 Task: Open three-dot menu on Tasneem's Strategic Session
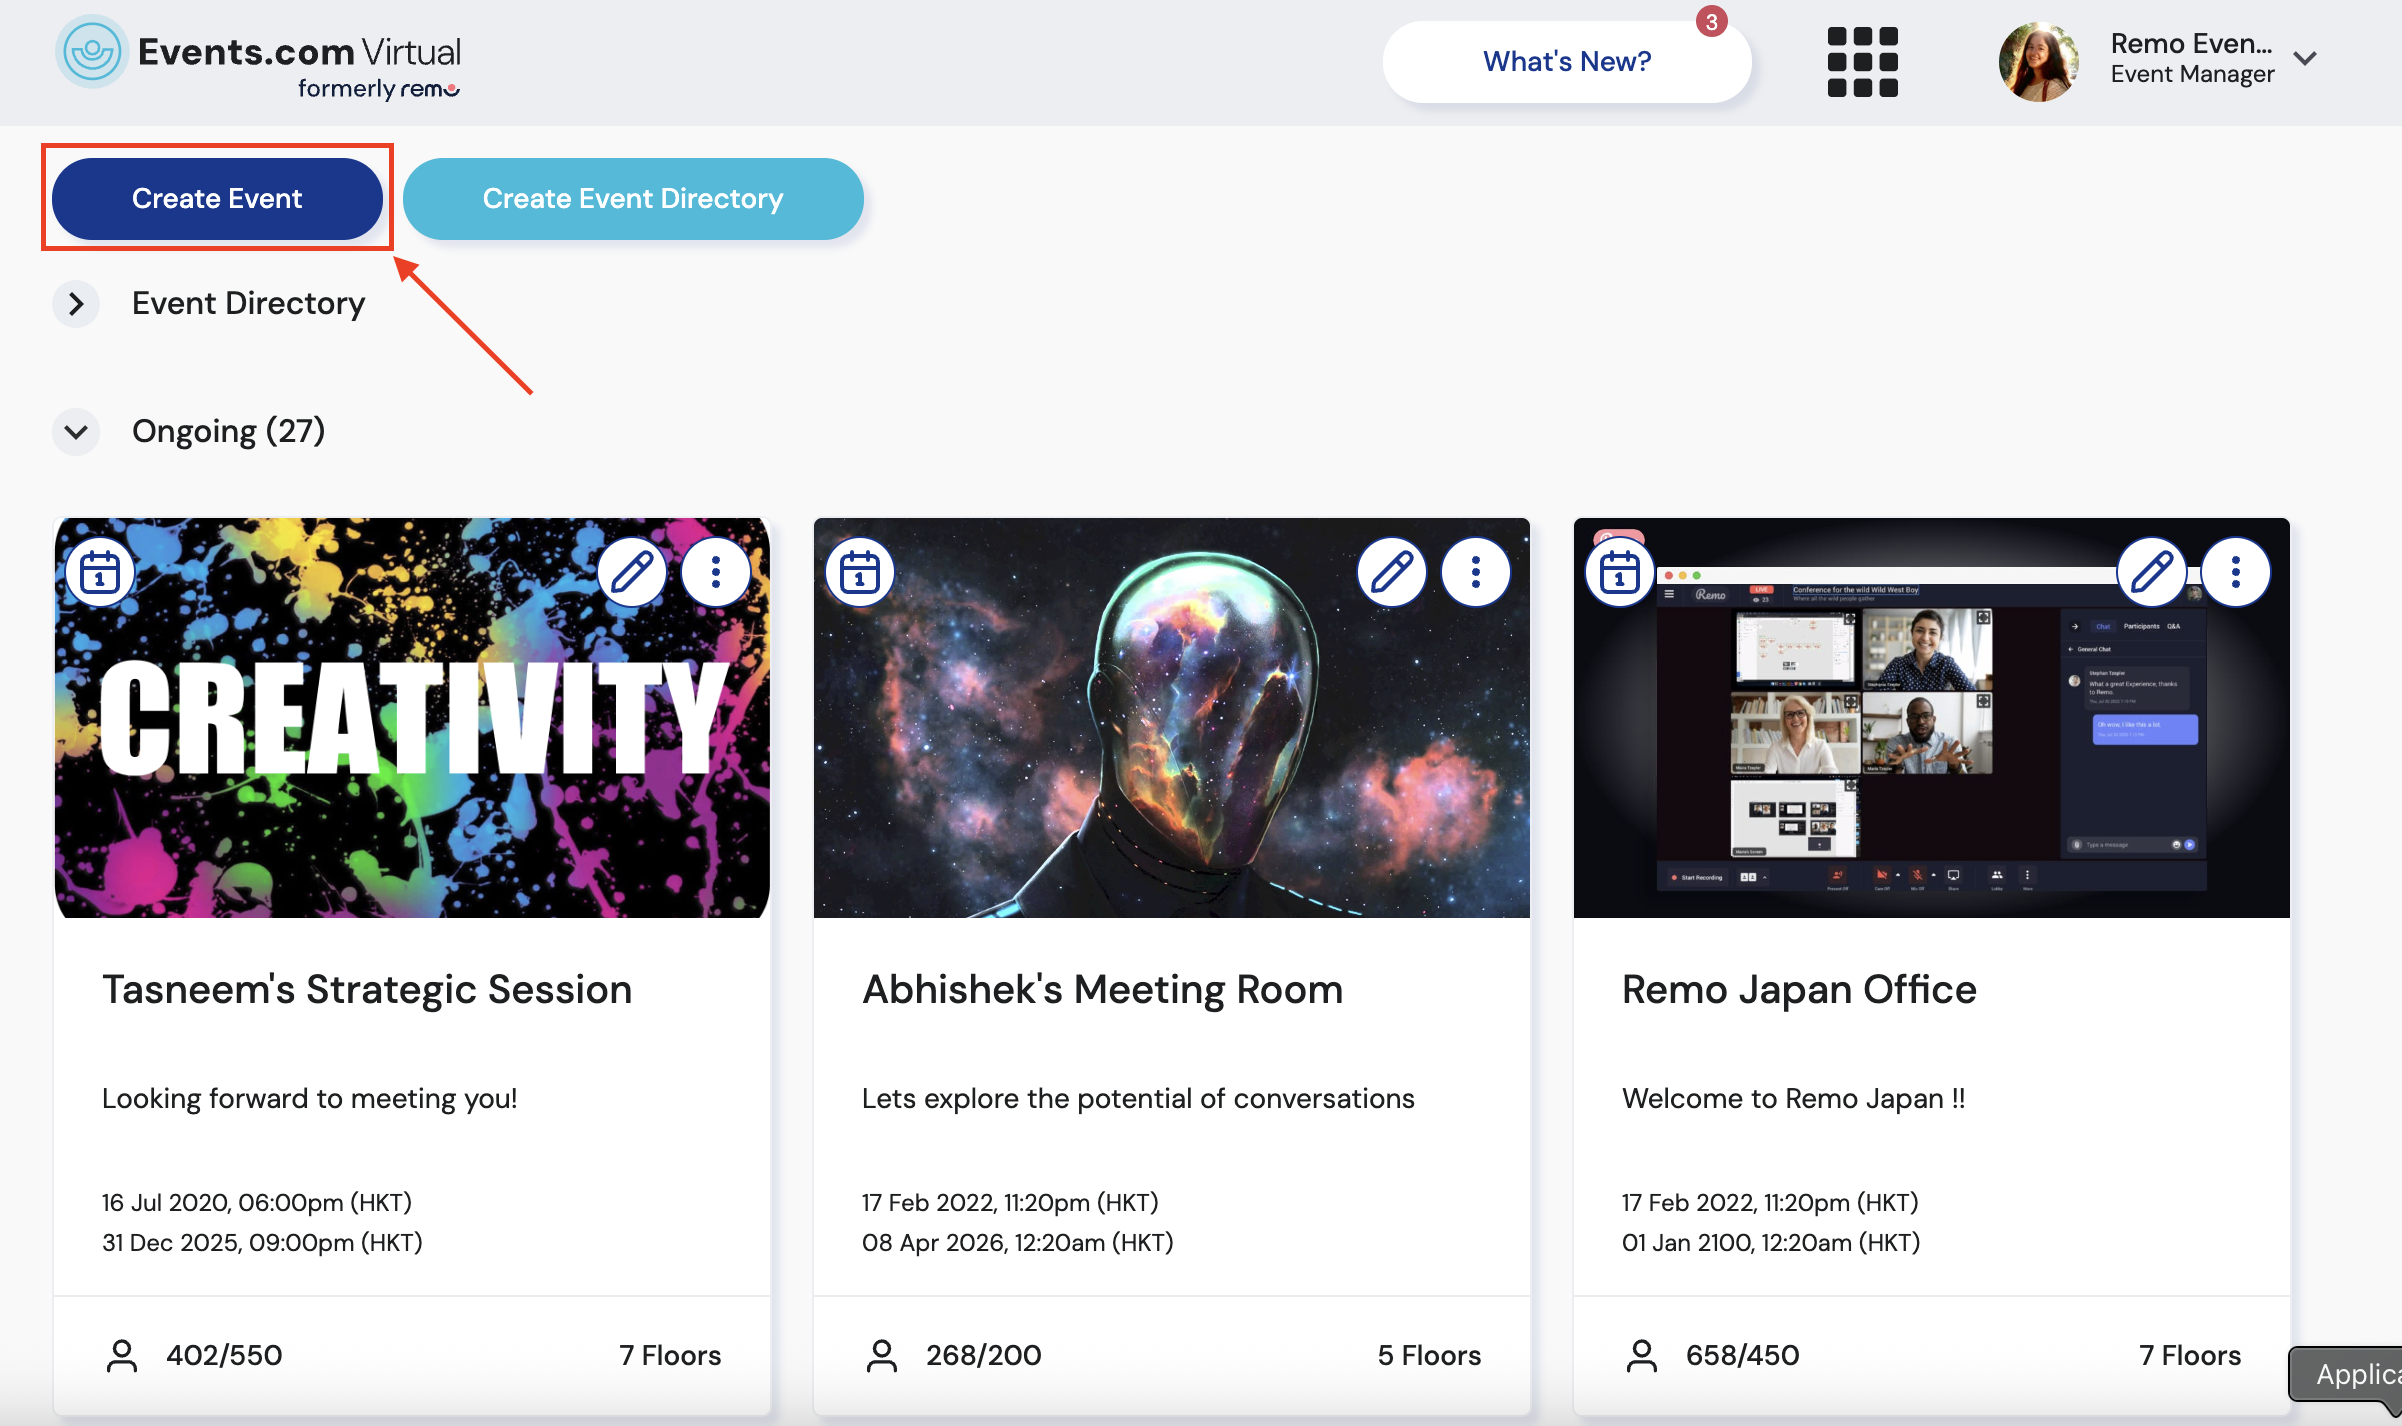(x=716, y=573)
